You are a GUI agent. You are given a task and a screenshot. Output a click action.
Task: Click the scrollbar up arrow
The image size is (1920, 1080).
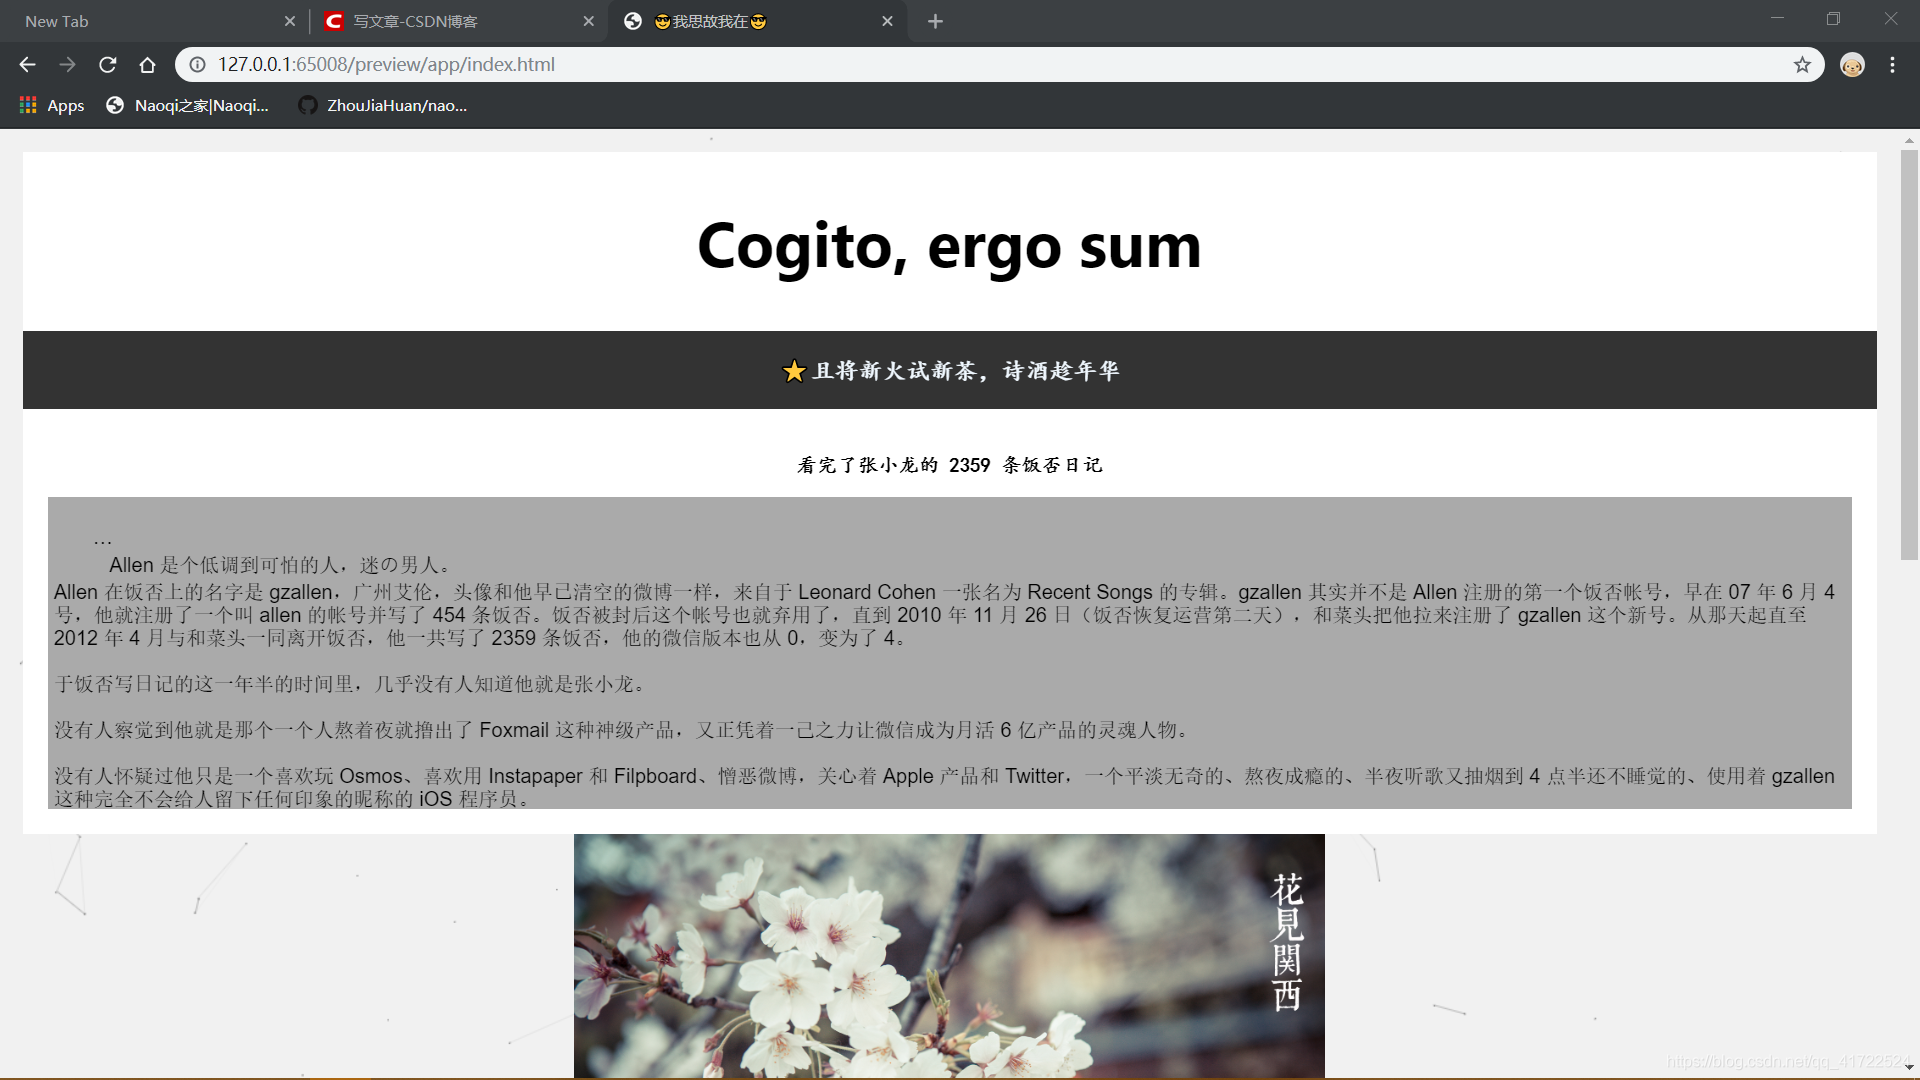pos(1909,140)
